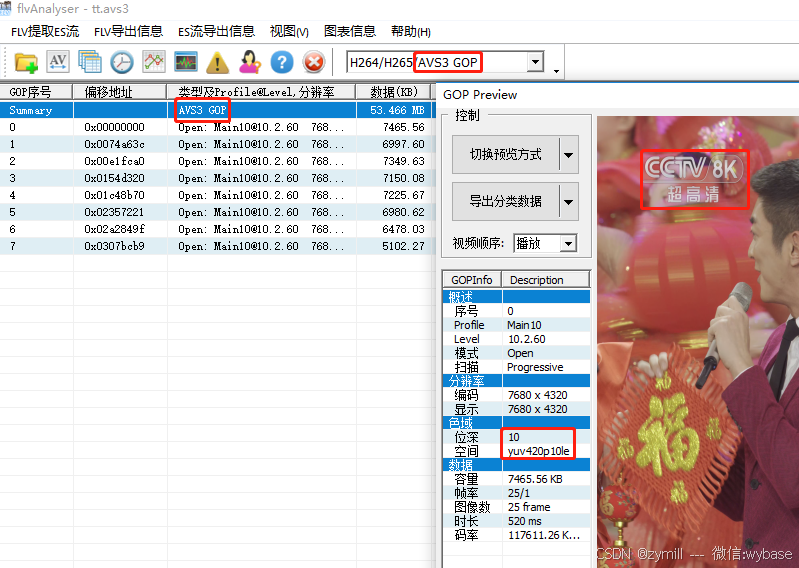Click the 概述 section header in GOPInfo
This screenshot has width=799, height=568.
click(x=517, y=296)
